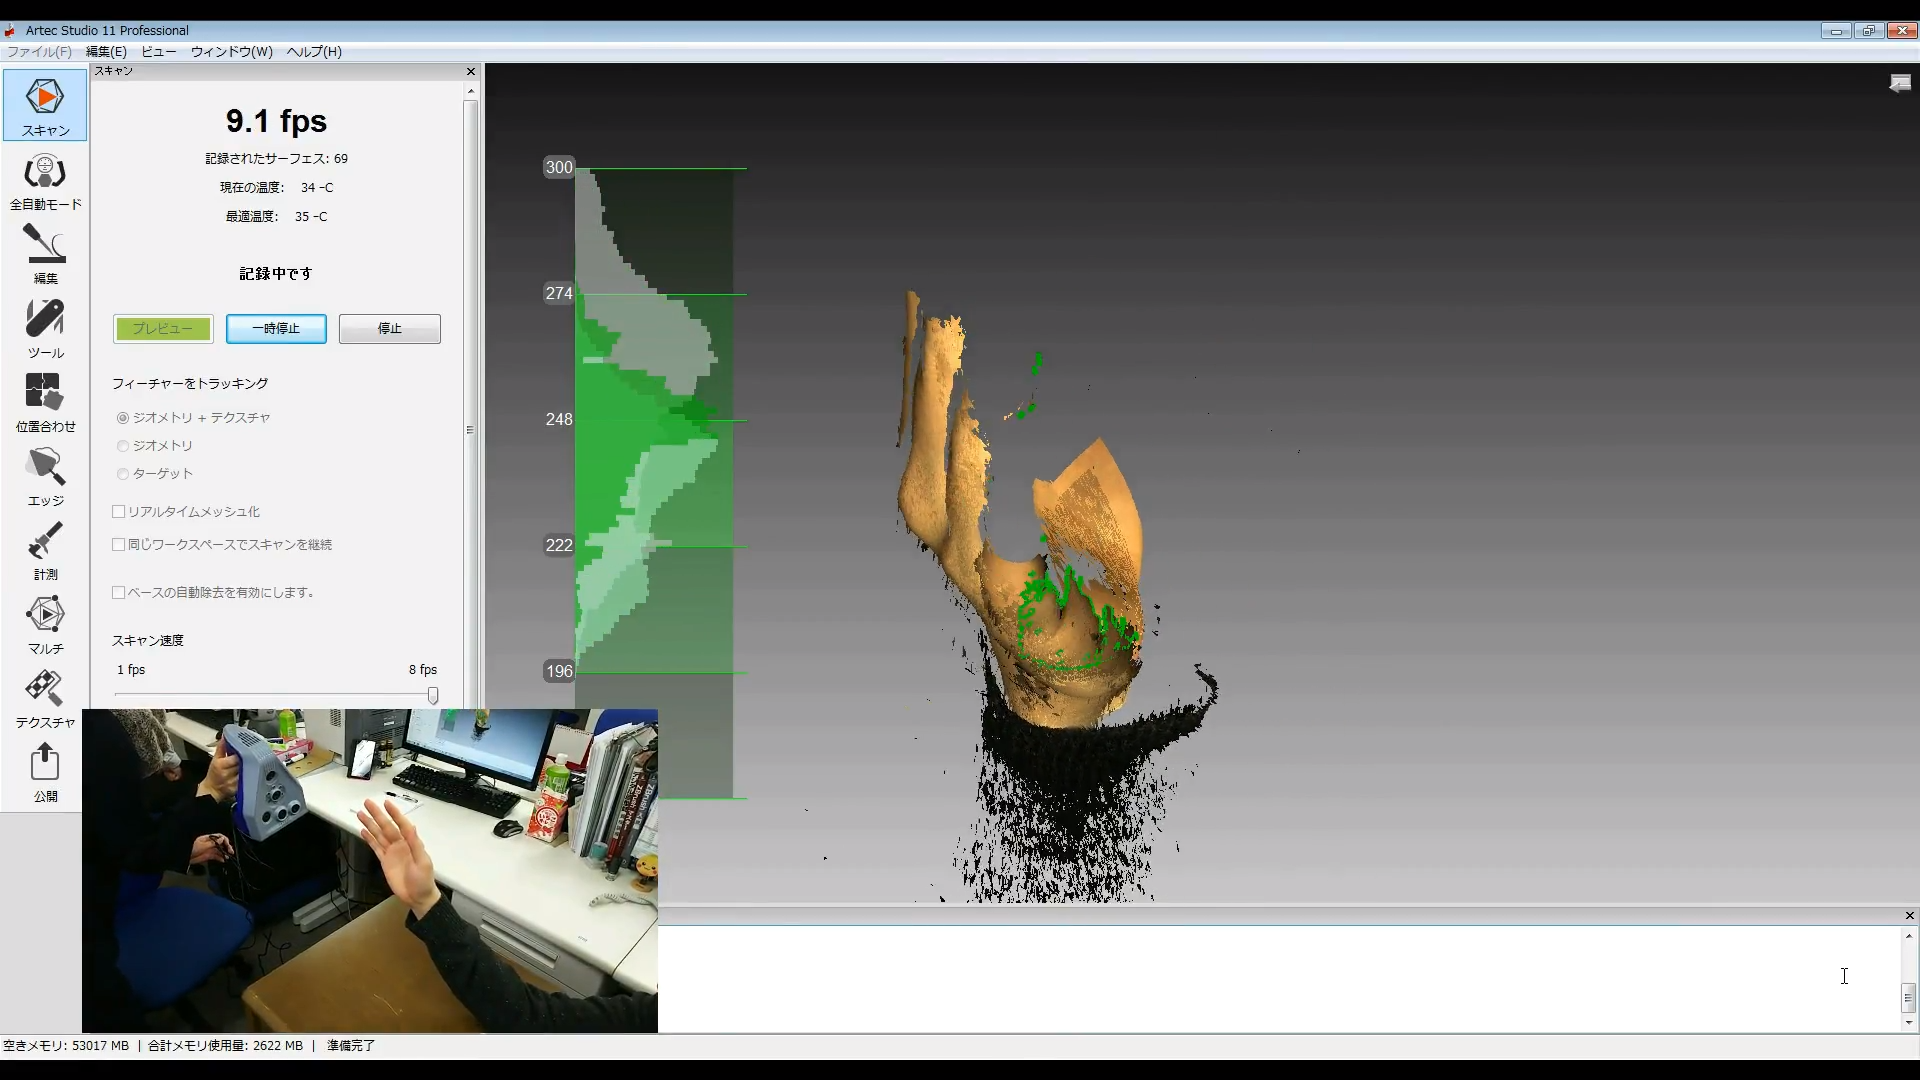Restore the Artec Studio window
Image resolution: width=1920 pixels, height=1080 pixels.
point(1868,31)
